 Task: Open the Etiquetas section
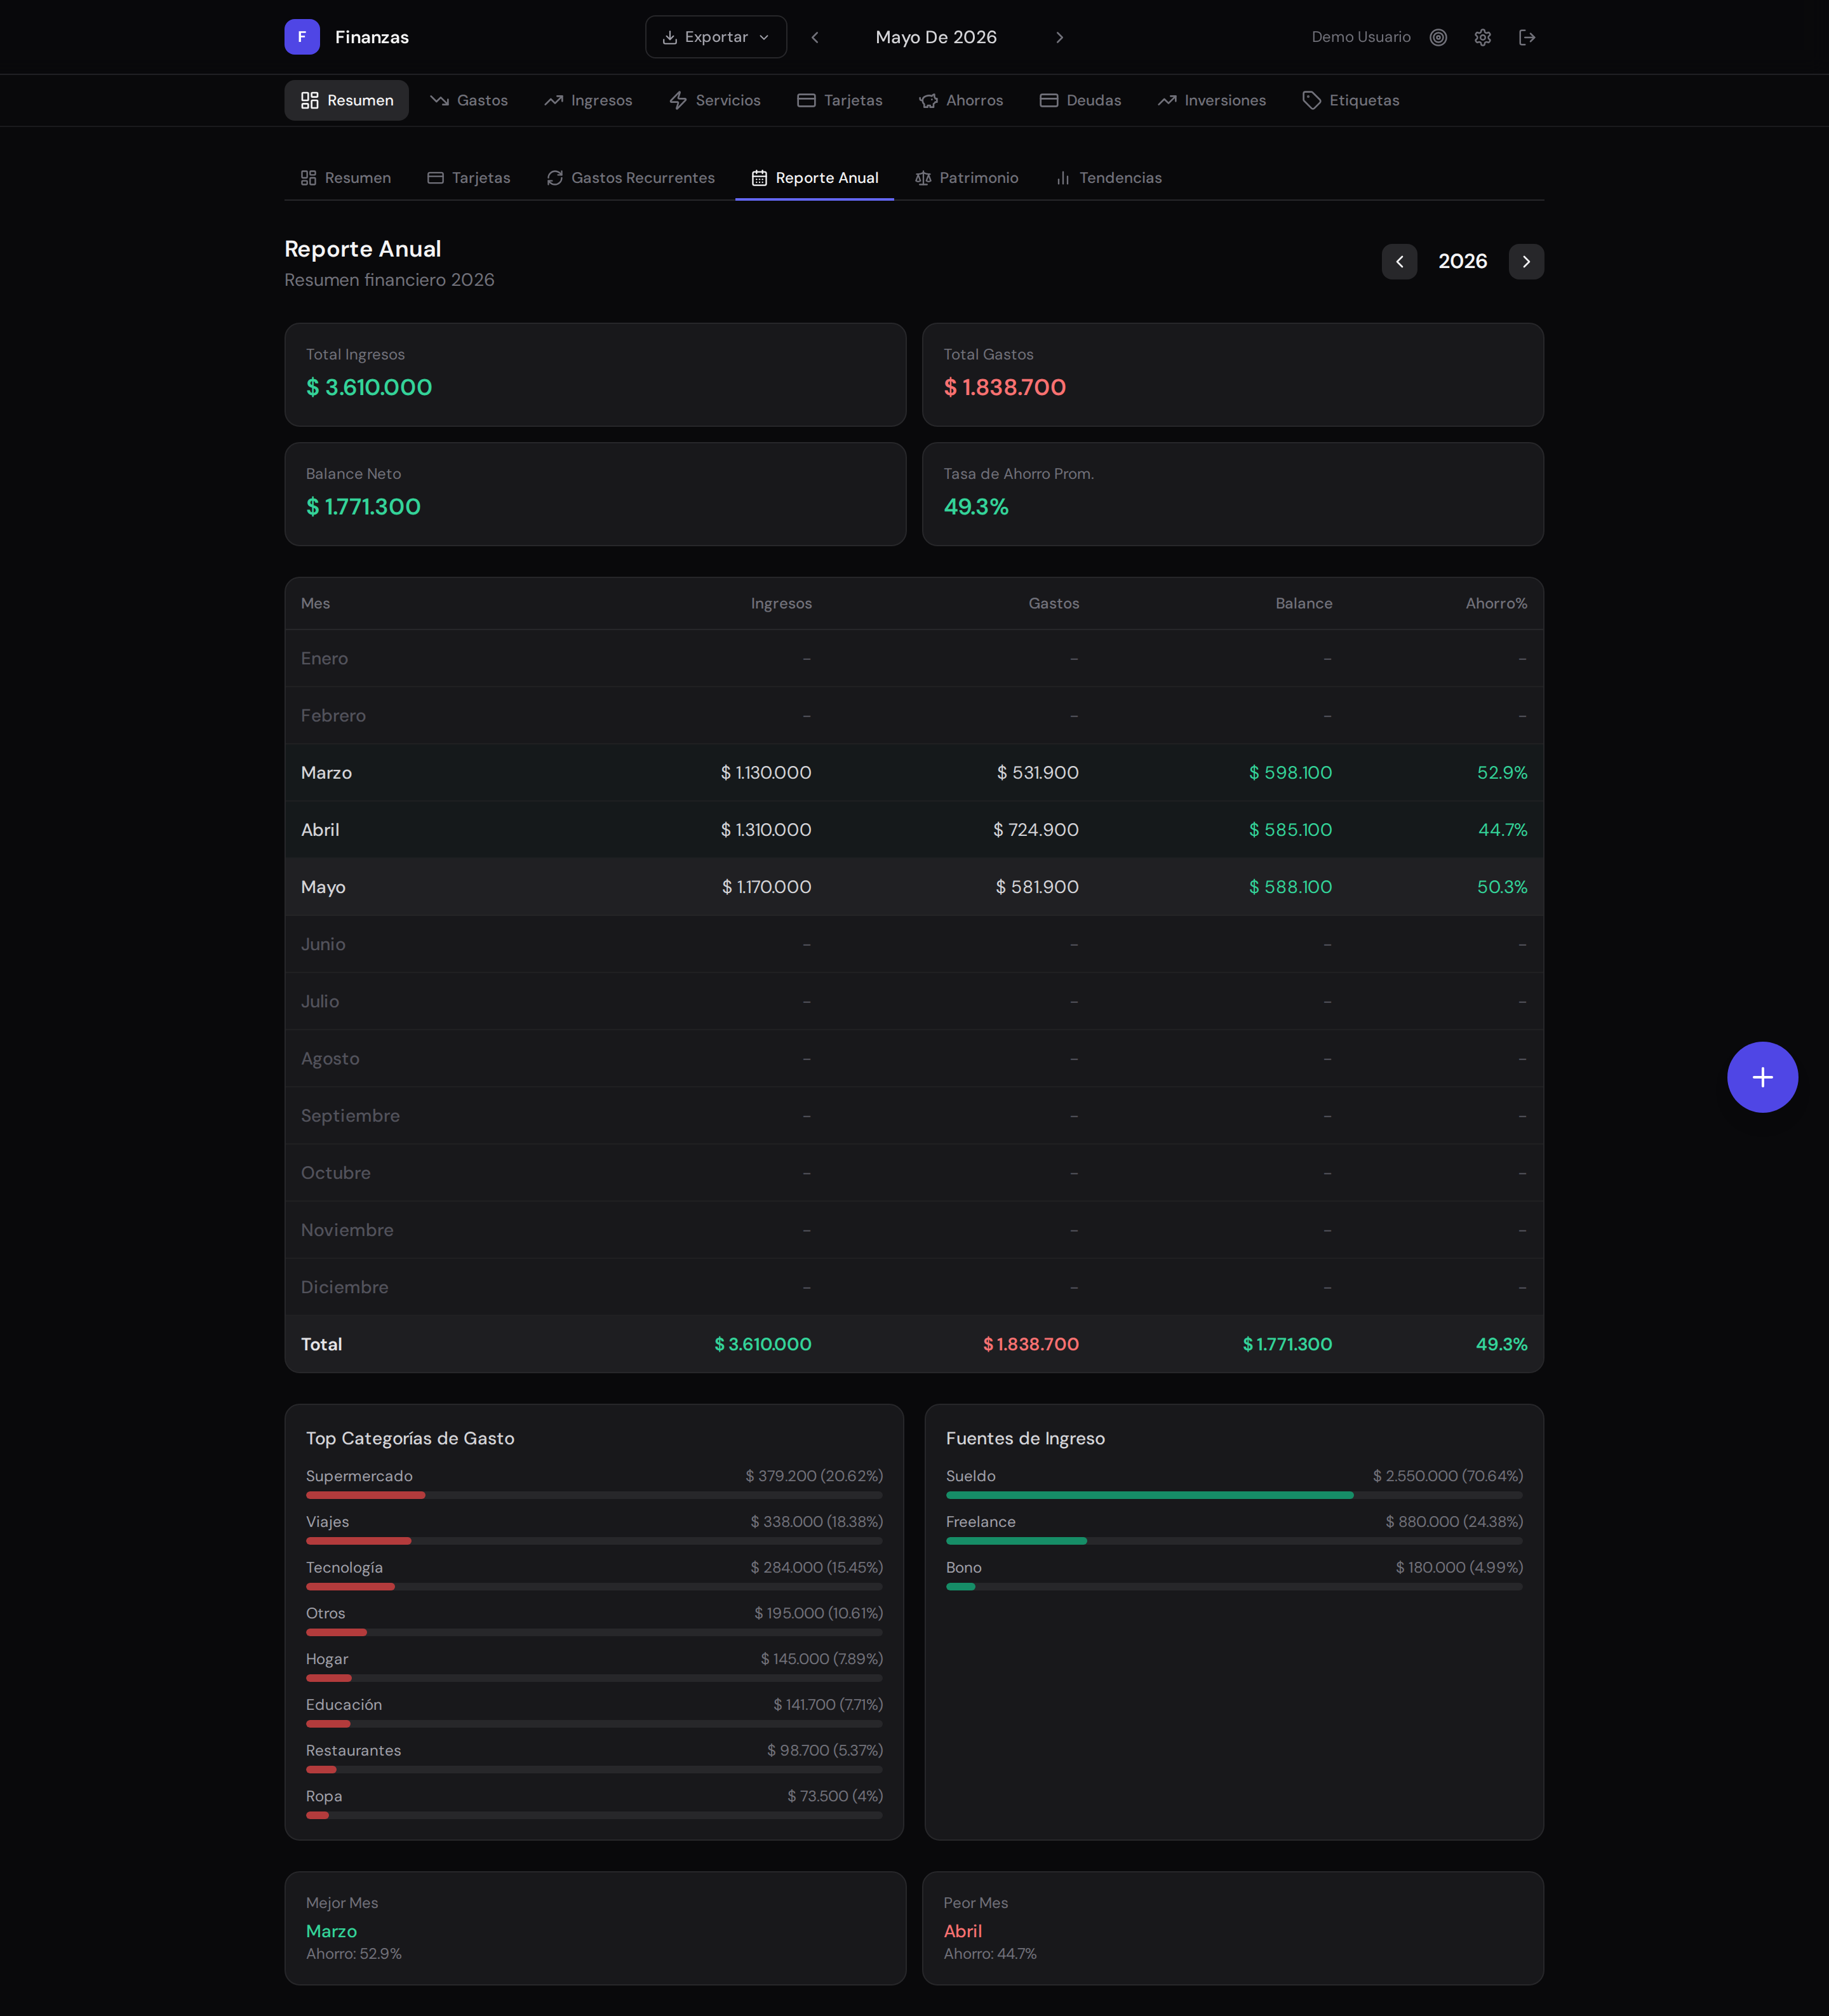(x=1351, y=100)
